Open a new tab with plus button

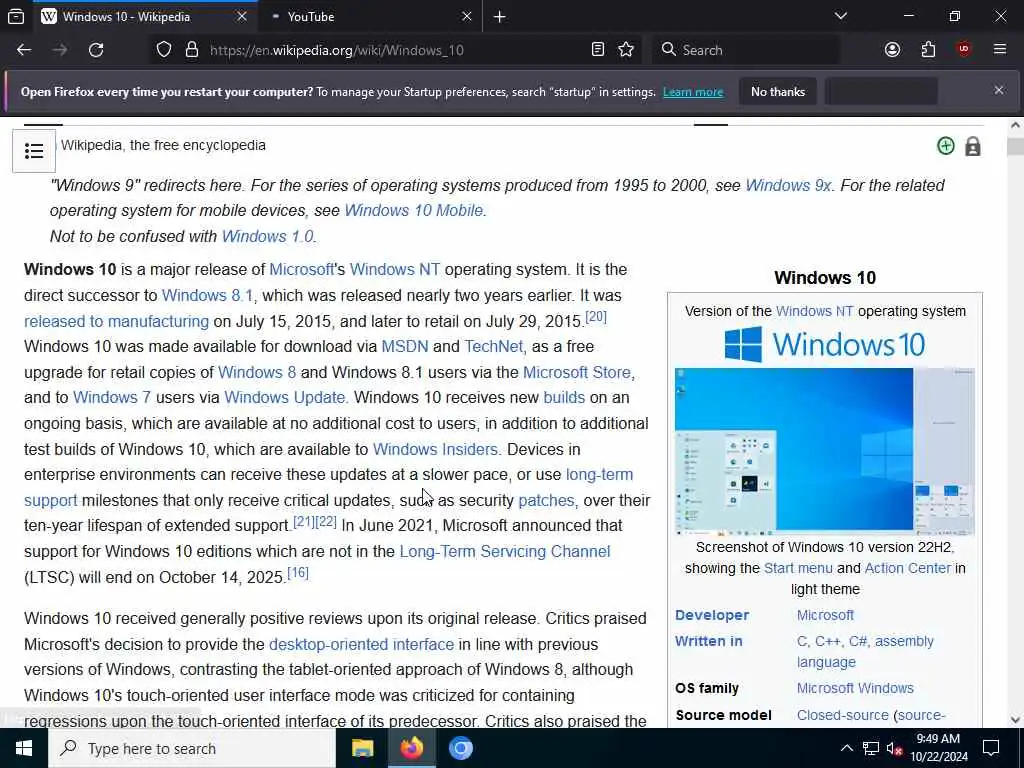(x=500, y=17)
